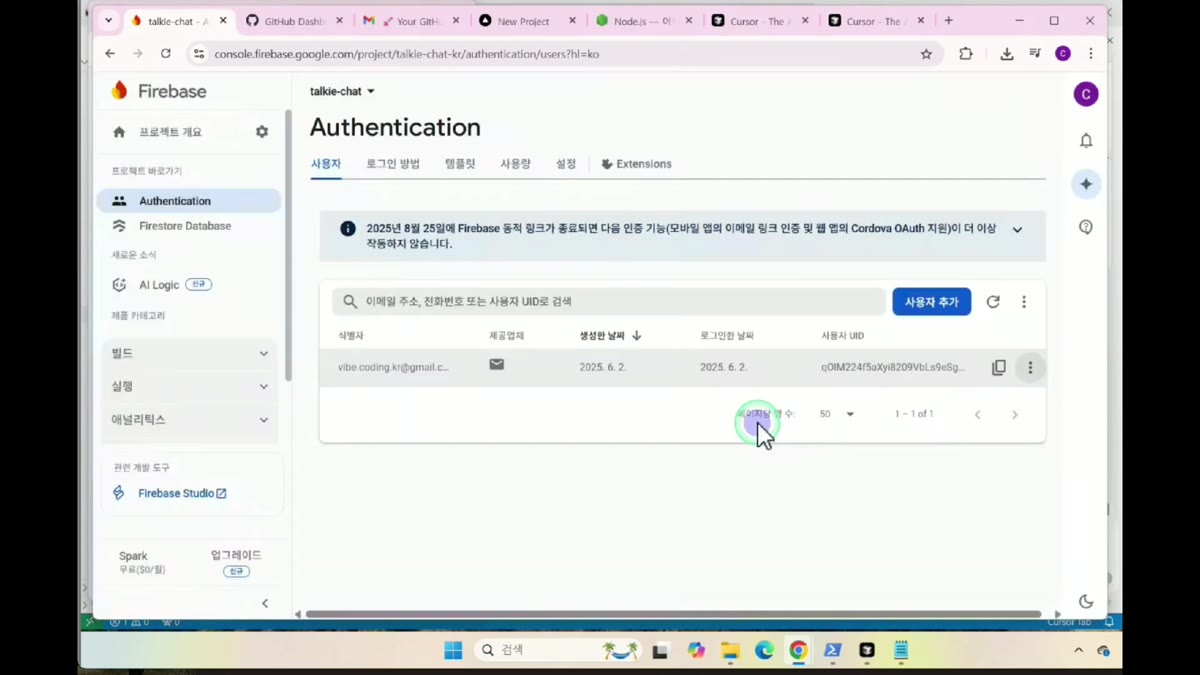
Task: Click the Windows taskbar search box
Action: coord(558,651)
